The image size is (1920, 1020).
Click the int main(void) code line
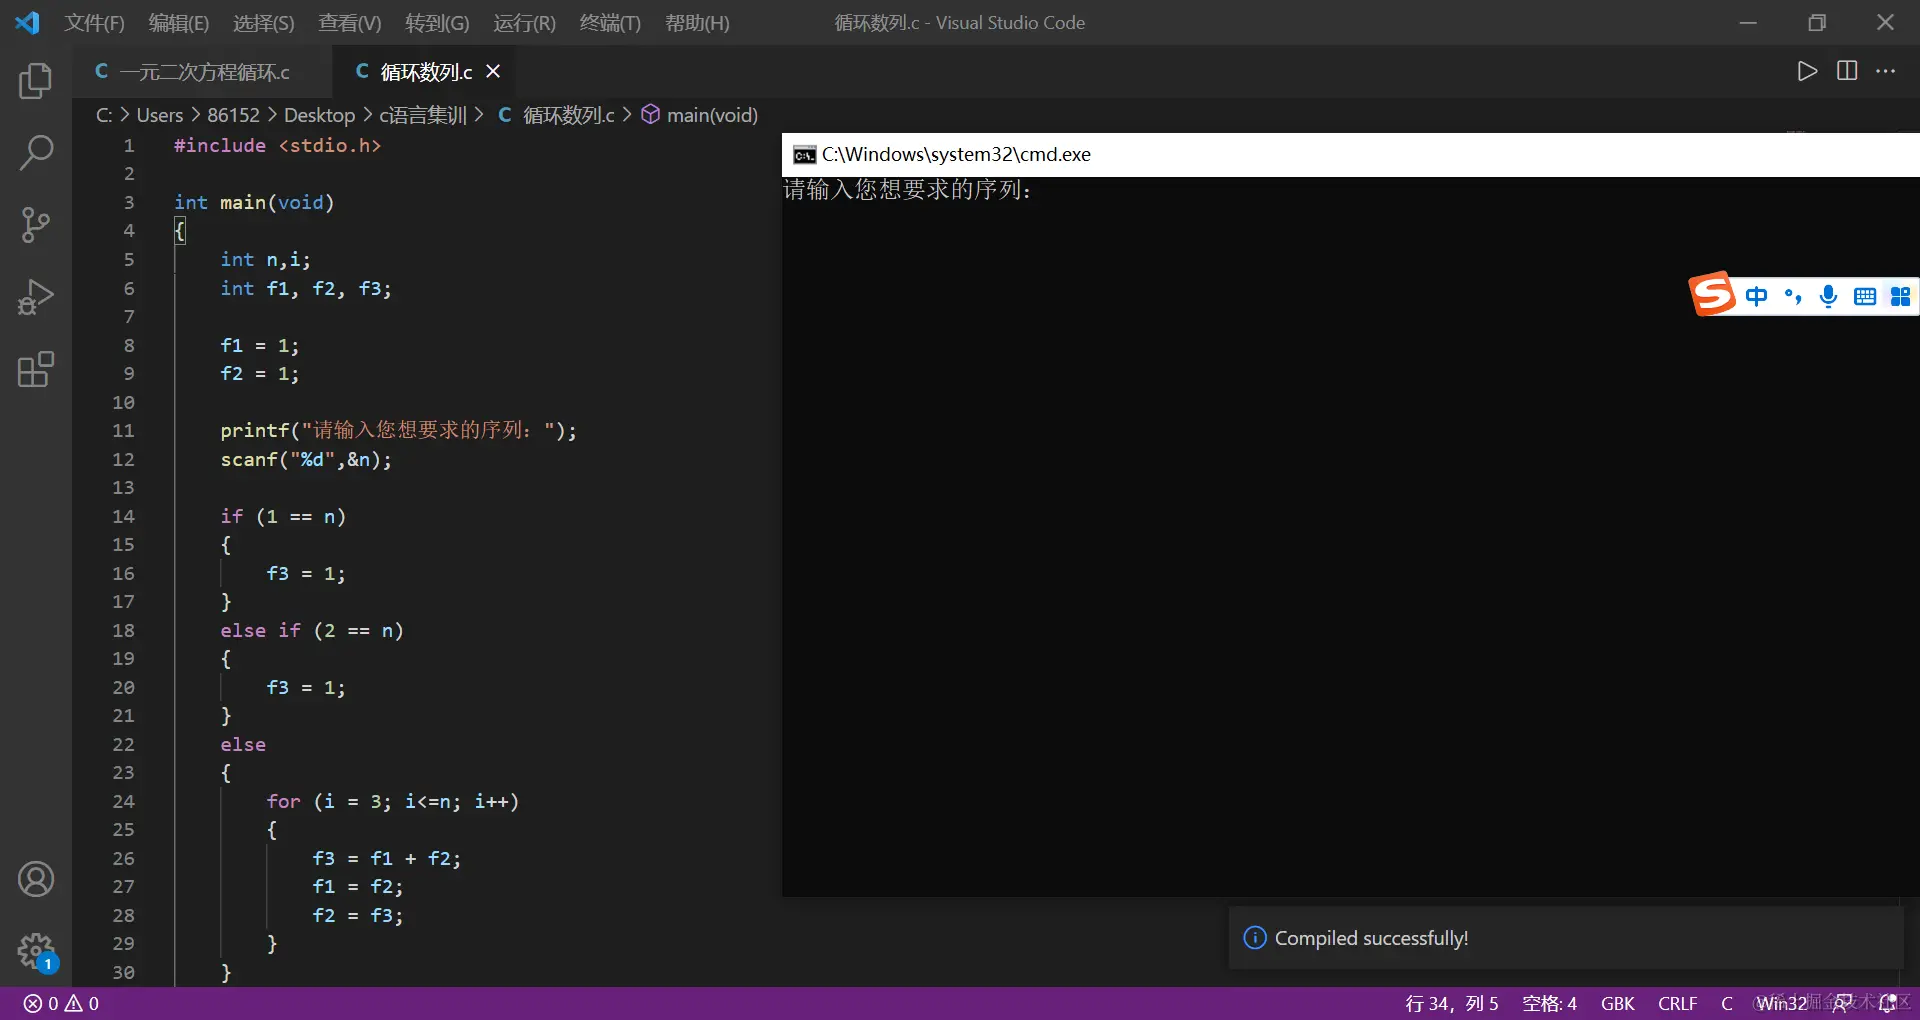coord(254,203)
